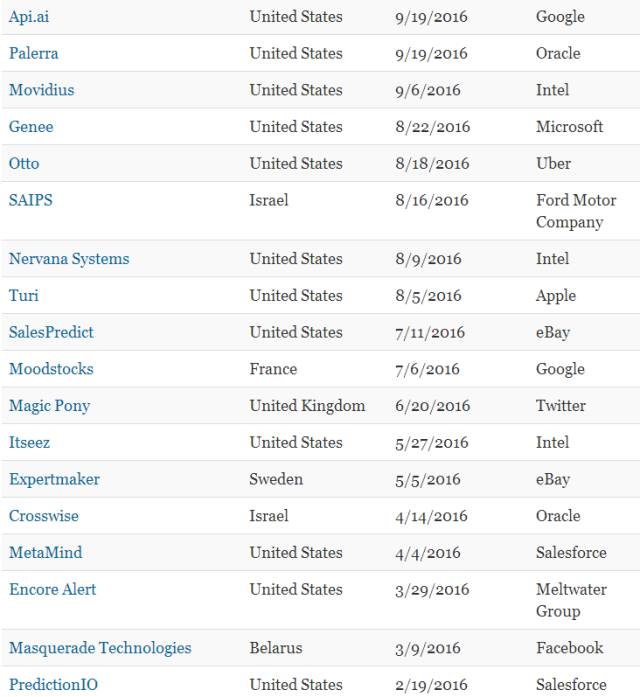Screen dimensions: 640x697
Task: Click the Ford Motor Company acquirer cell
Action: tap(576, 211)
